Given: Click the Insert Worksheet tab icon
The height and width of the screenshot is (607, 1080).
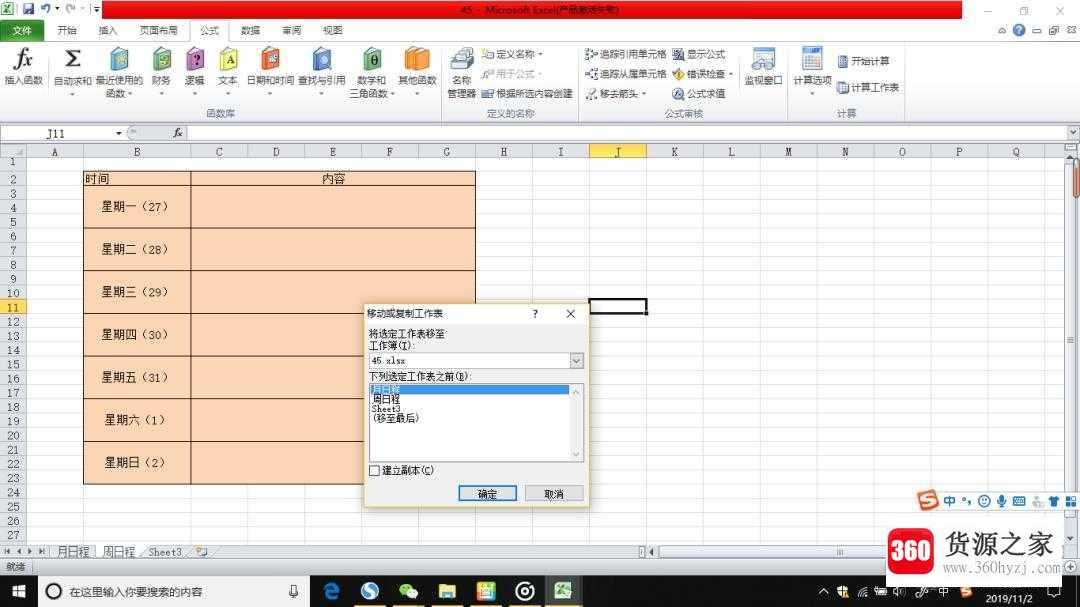Looking at the screenshot, I should pos(201,552).
